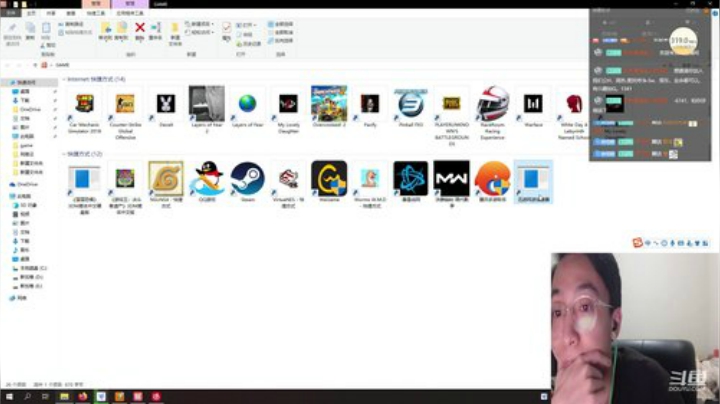Switch to the View ribbon tab
This screenshot has width=720, height=404.
coord(71,13)
